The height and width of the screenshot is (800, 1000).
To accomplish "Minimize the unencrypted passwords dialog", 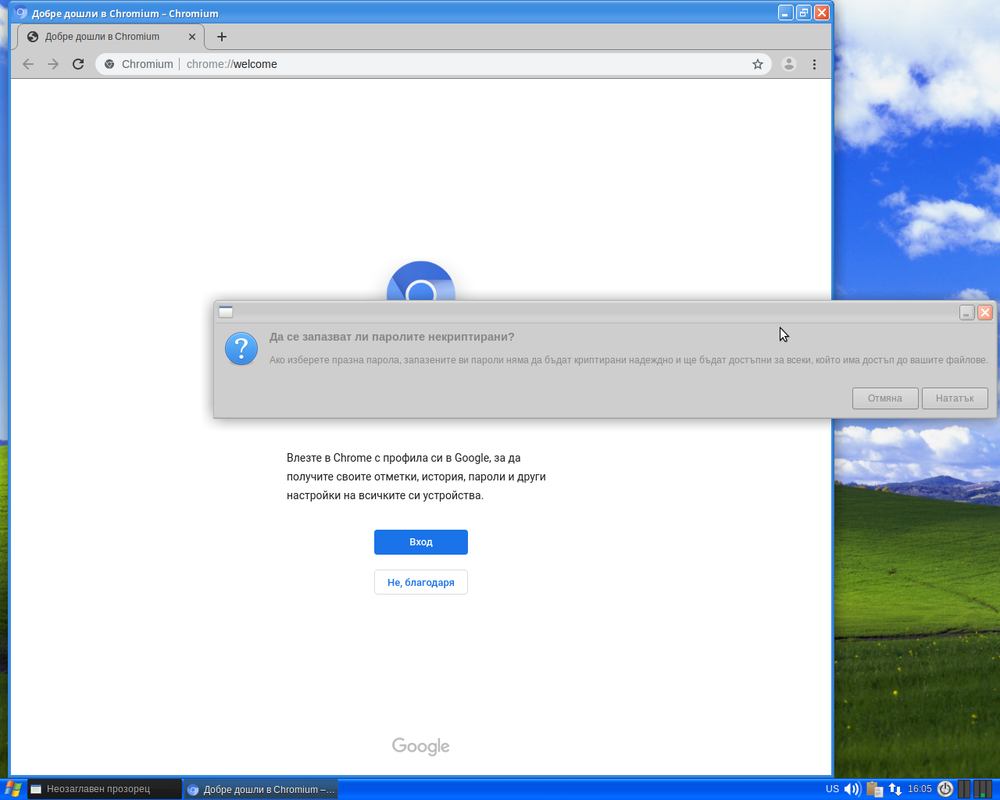I will pos(966,312).
